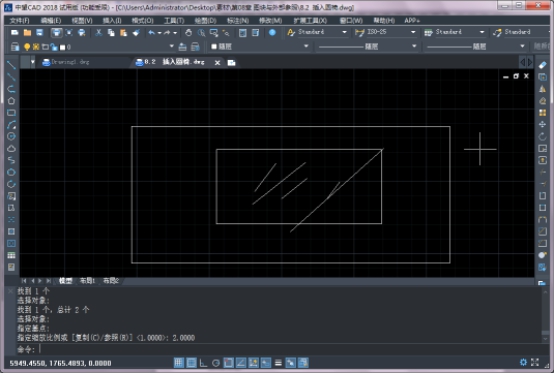Select the Circle drawing tool
This screenshot has width=554, height=374.
coord(11,136)
